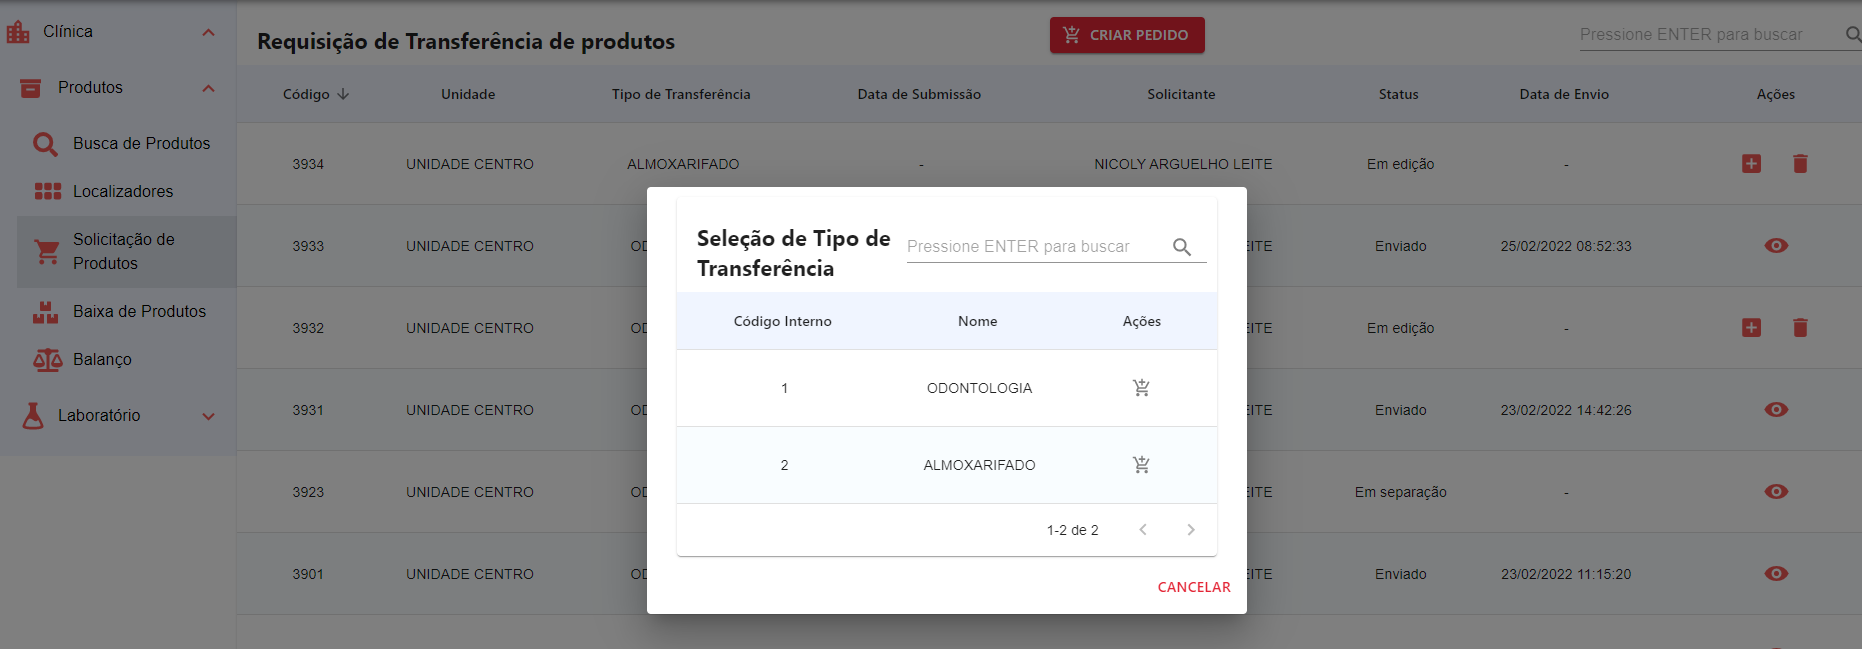
Task: View request 3933 using eye icon
Action: tap(1776, 246)
